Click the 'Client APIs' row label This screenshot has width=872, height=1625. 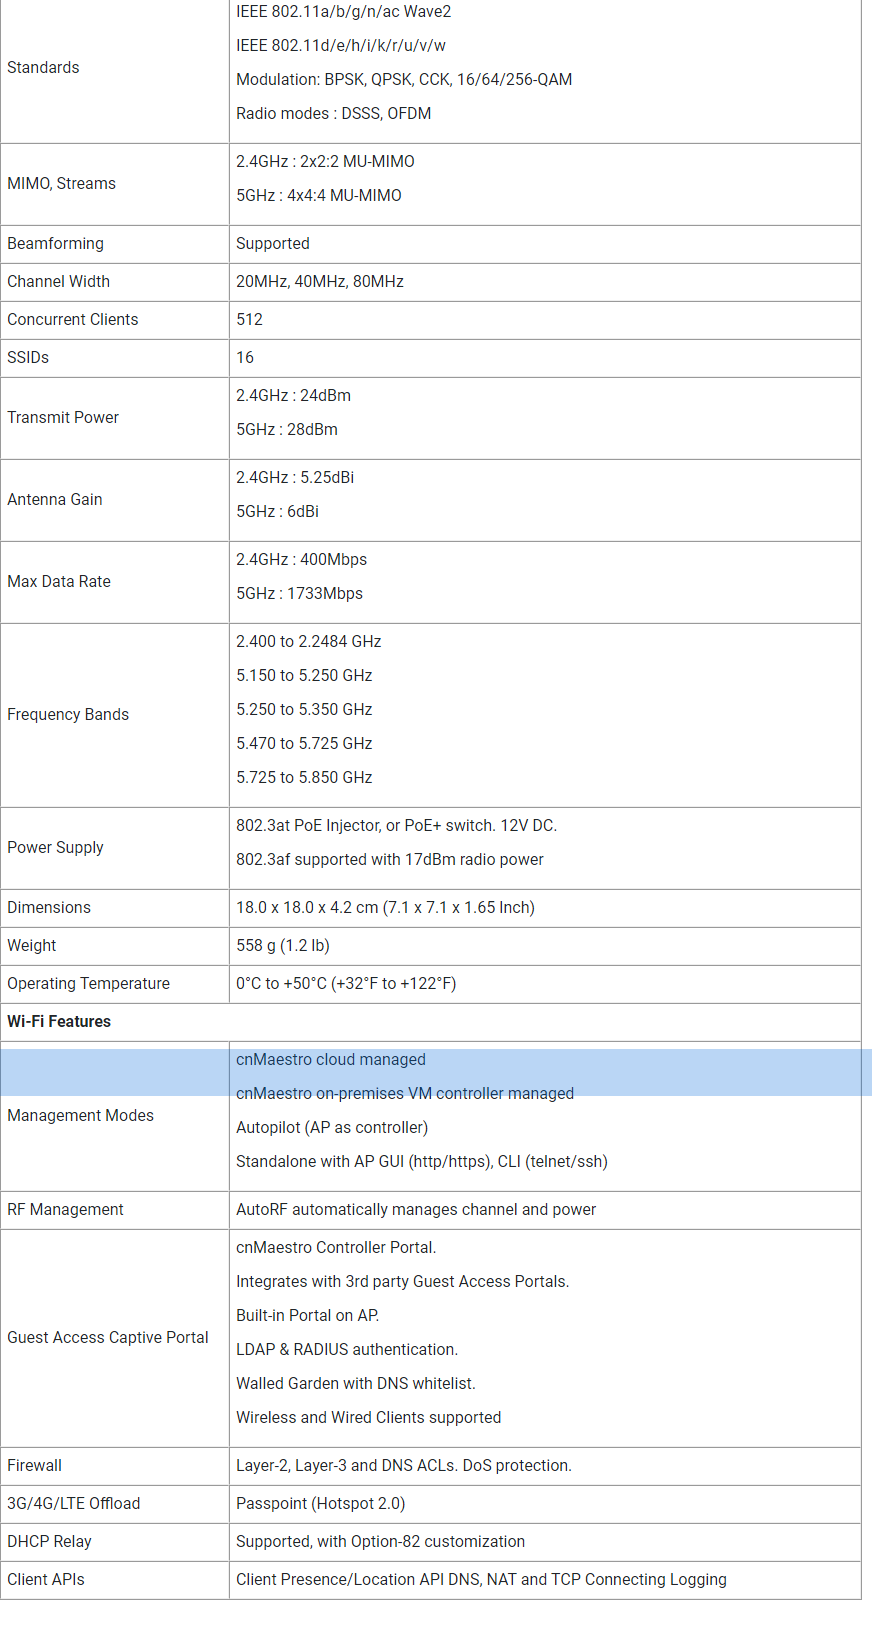coord(45,1580)
